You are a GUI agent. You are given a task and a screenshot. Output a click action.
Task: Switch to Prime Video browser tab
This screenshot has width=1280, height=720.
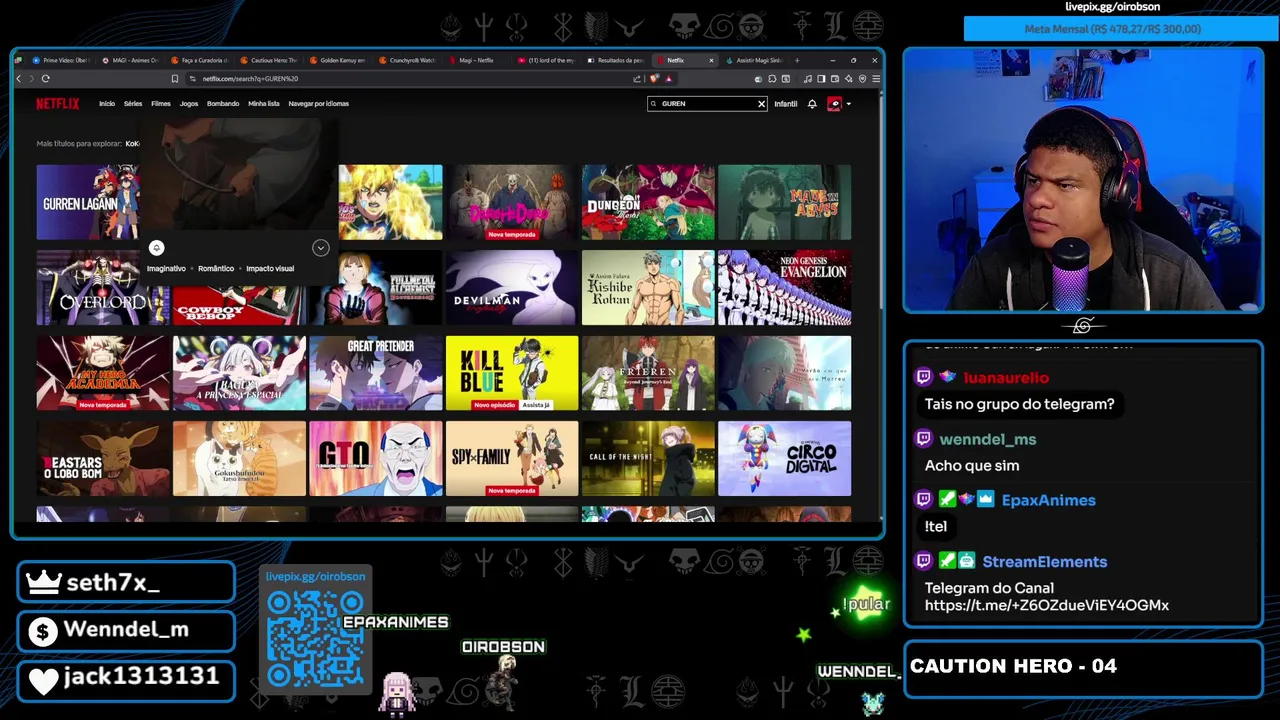click(x=60, y=61)
